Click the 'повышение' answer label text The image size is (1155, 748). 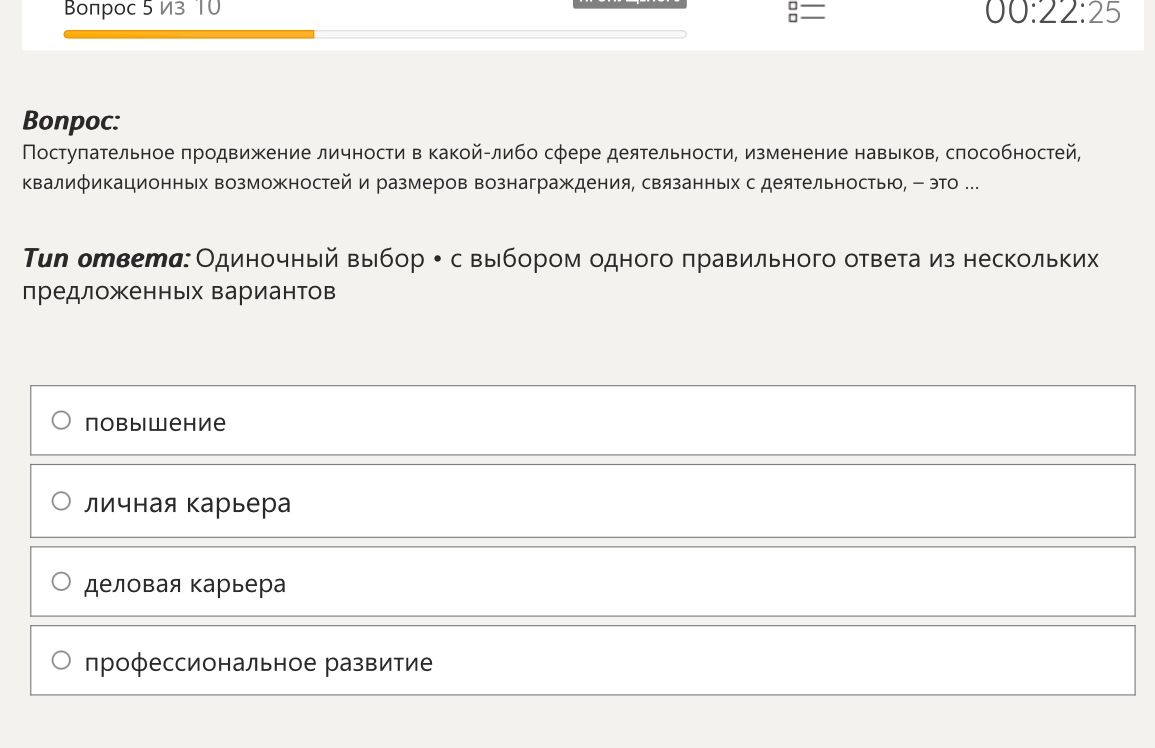coord(155,422)
